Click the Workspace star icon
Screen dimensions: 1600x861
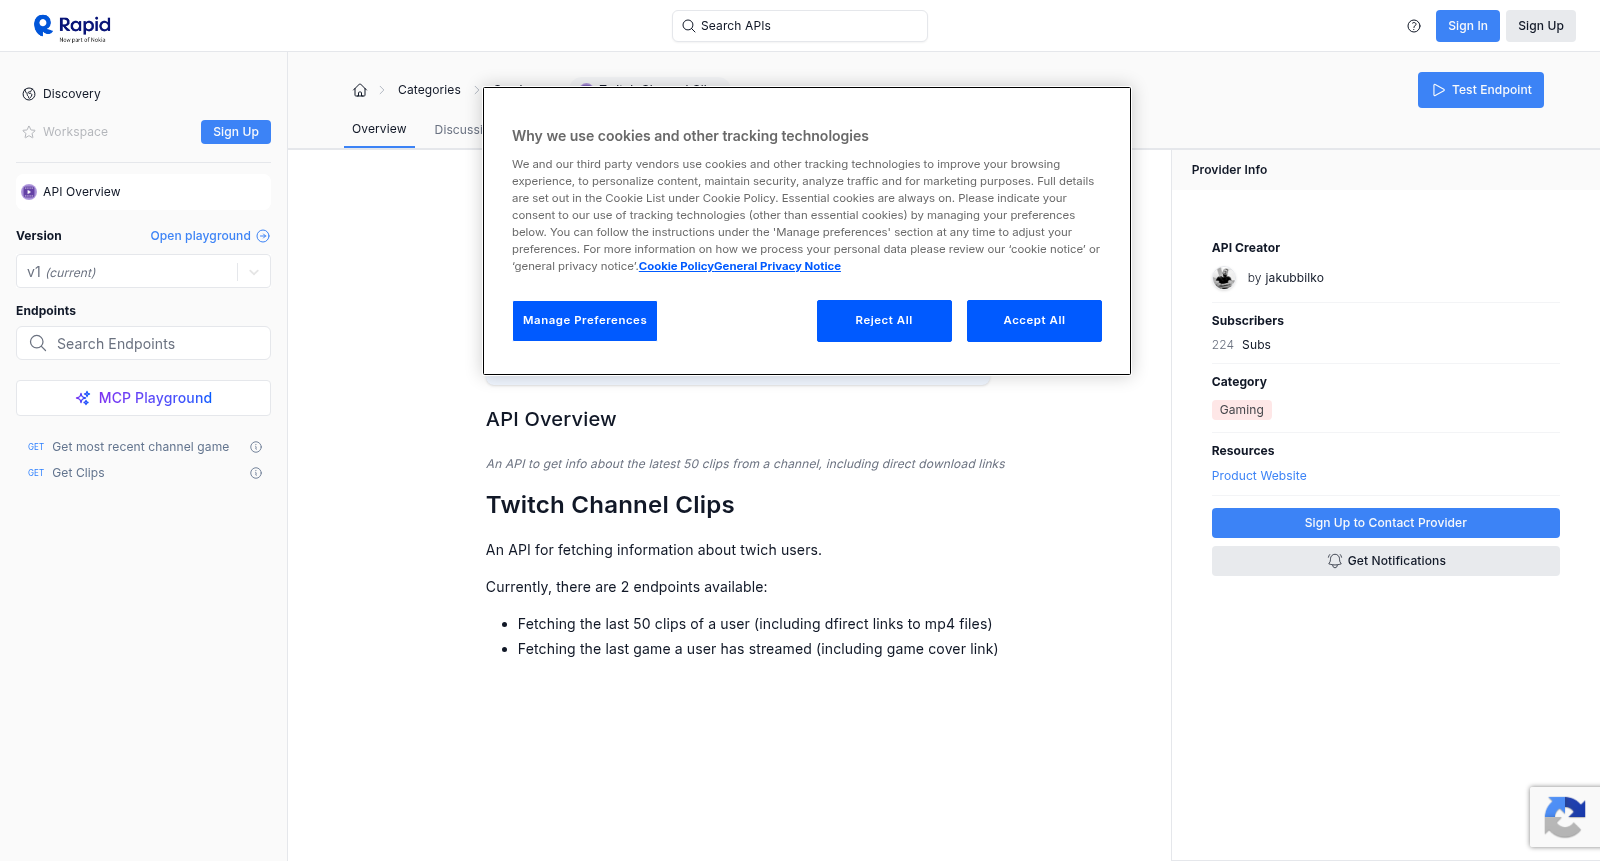pyautogui.click(x=29, y=132)
